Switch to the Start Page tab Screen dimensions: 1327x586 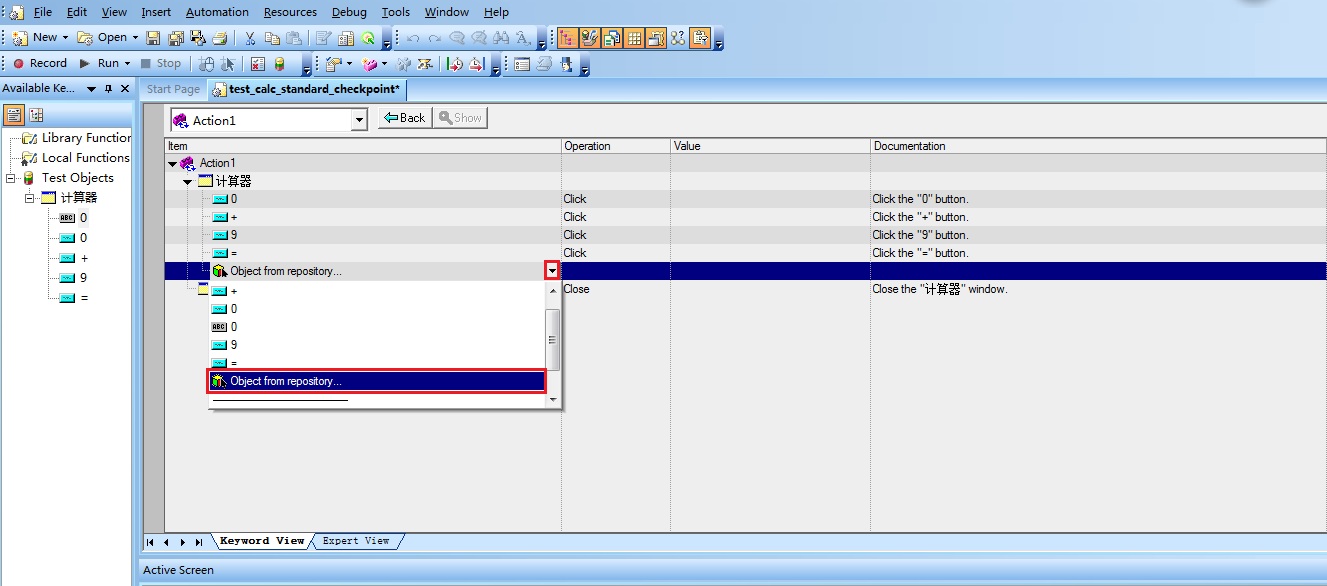pyautogui.click(x=173, y=89)
